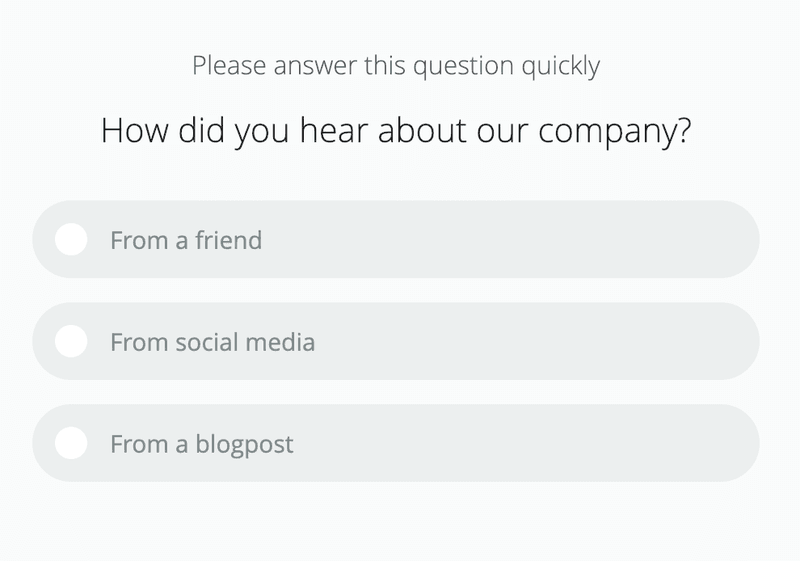Click the "How did you hear" question heading
Screen dimensions: 800x561
pyautogui.click(x=396, y=132)
